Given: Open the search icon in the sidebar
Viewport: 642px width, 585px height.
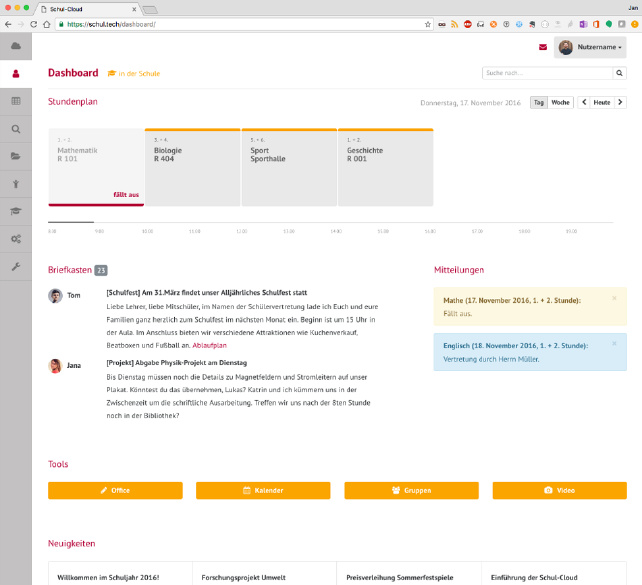Looking at the screenshot, I should pos(16,129).
